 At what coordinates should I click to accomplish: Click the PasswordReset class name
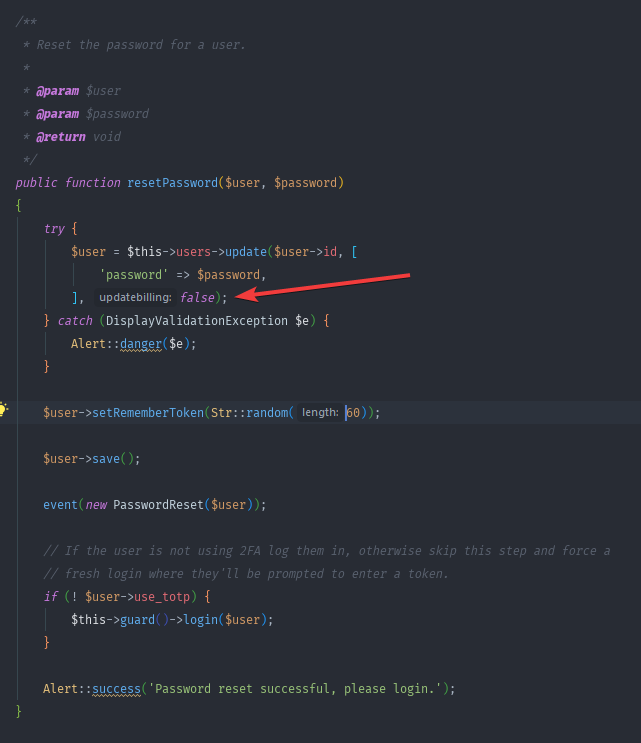[x=155, y=504]
